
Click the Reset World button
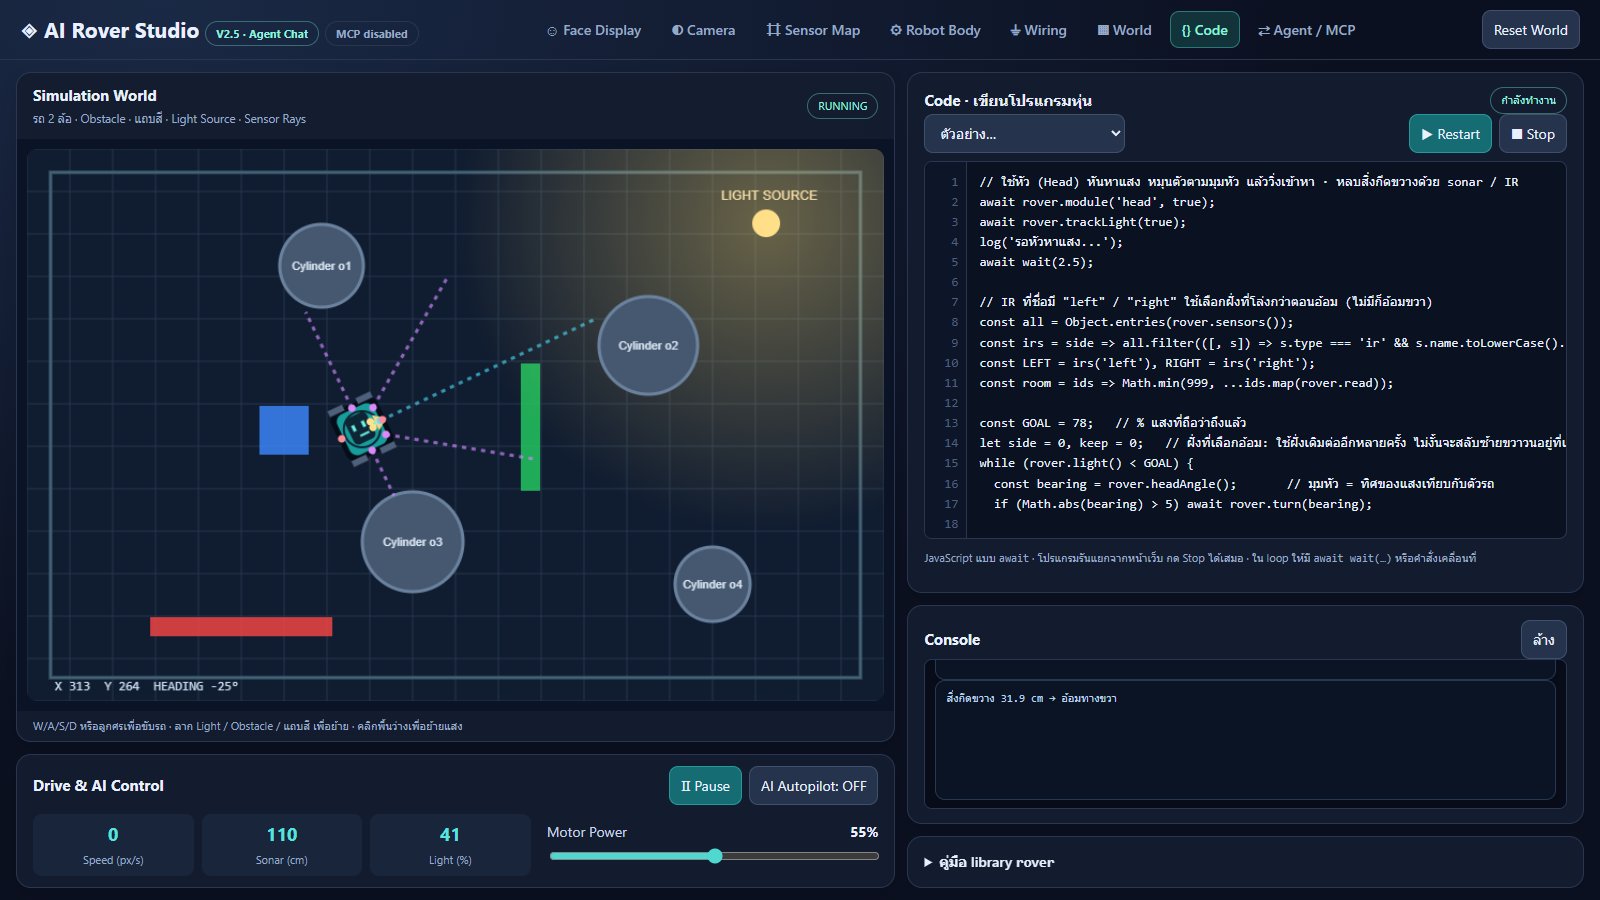point(1531,30)
